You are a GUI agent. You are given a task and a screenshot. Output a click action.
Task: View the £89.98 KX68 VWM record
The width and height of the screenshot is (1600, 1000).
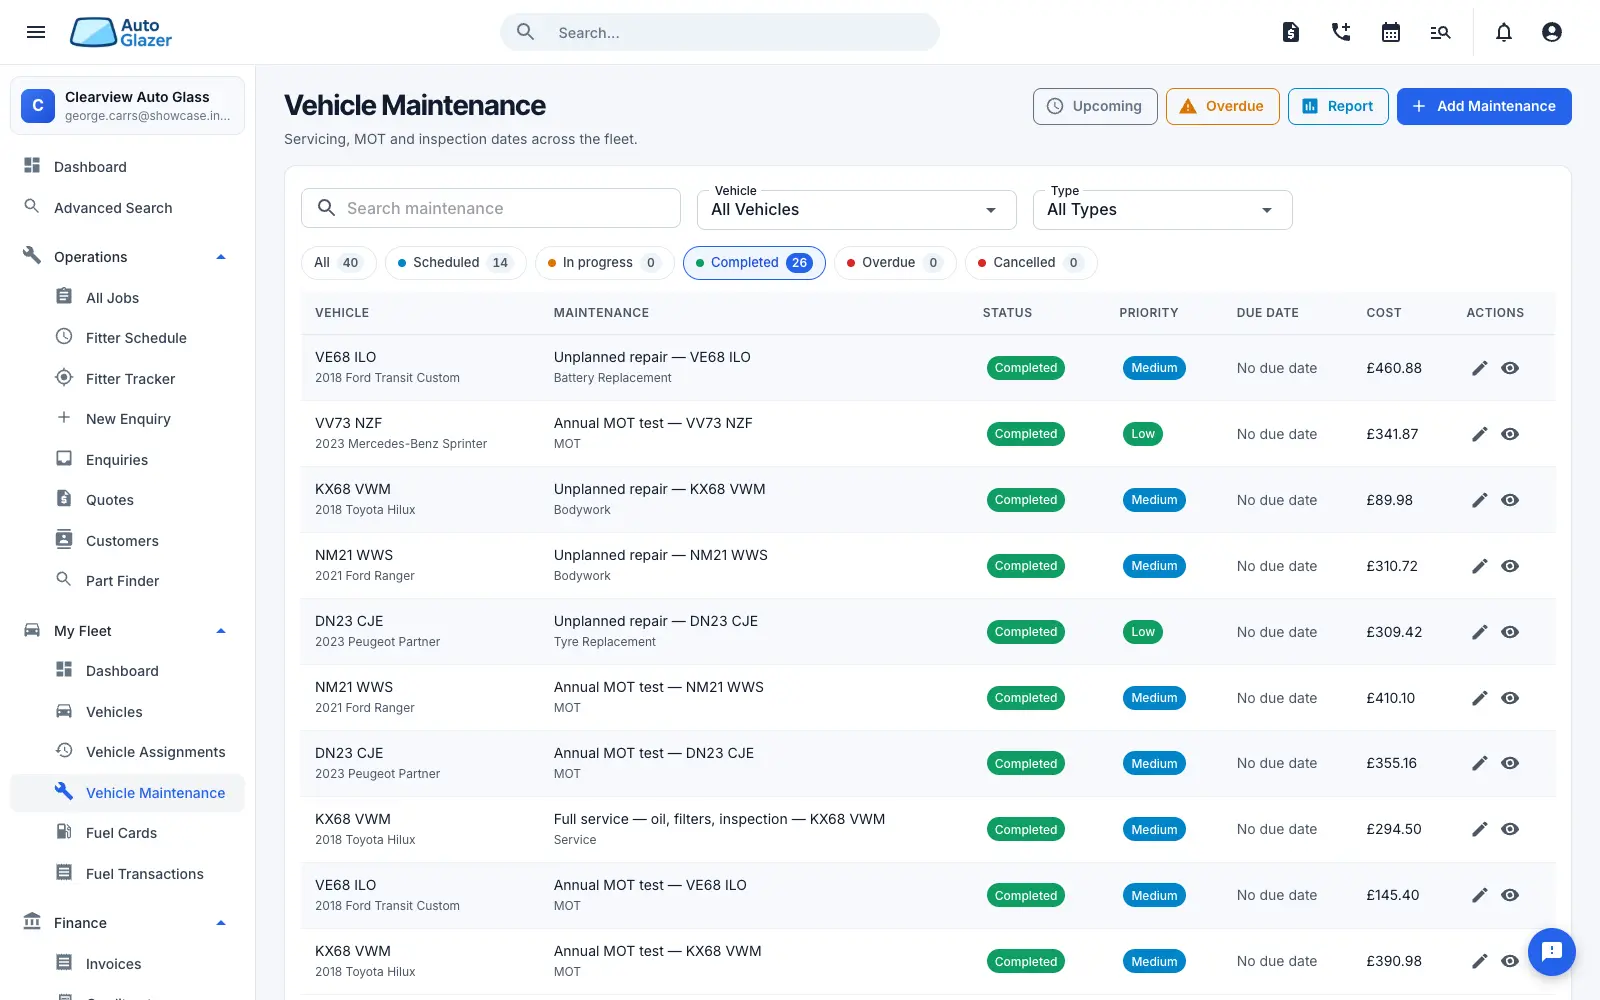1510,500
